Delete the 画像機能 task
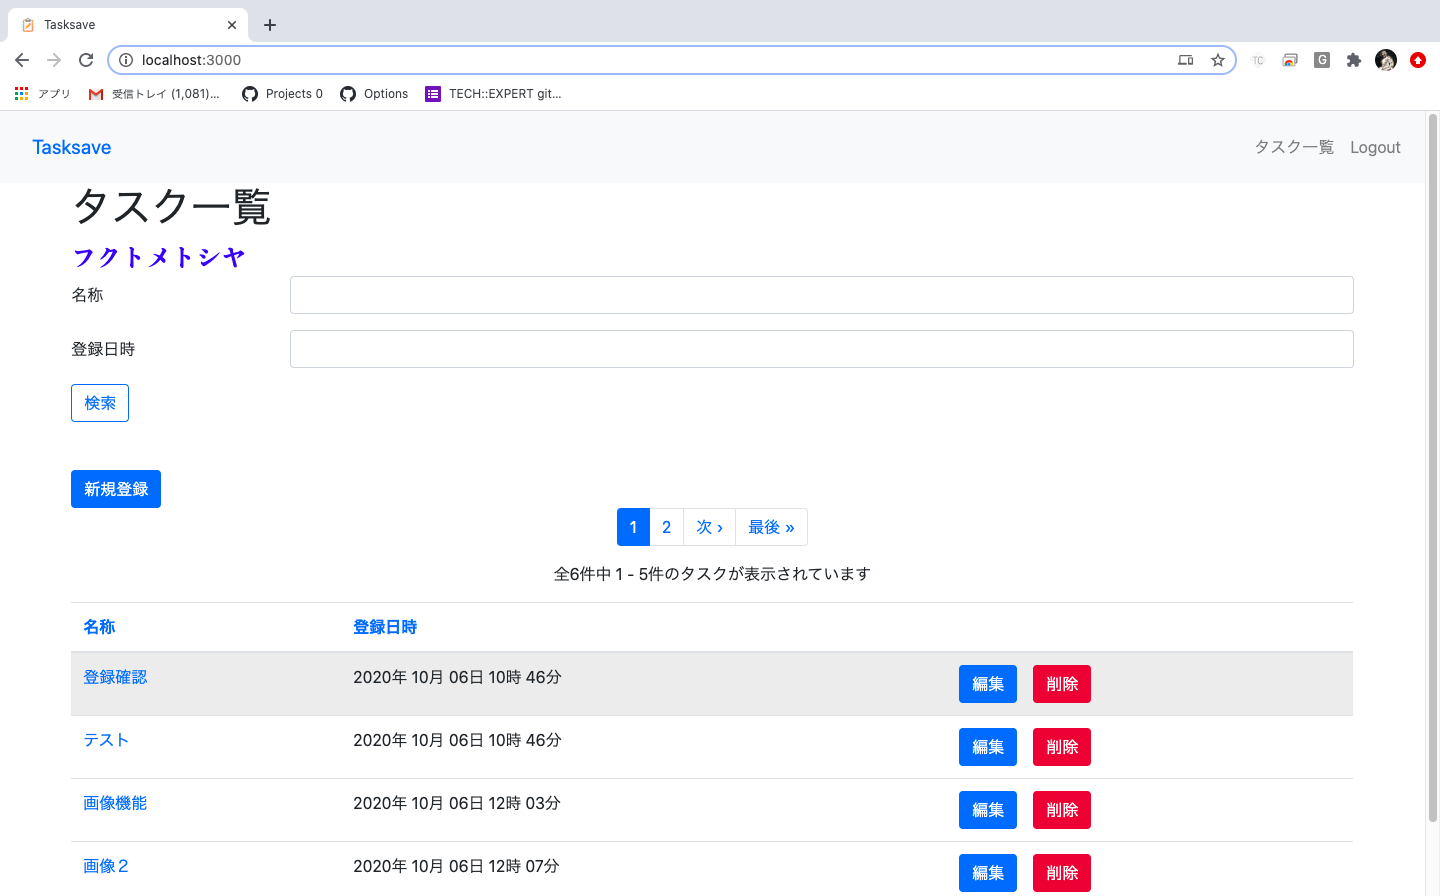Screen dimensions: 1440x896 (x=1062, y=810)
